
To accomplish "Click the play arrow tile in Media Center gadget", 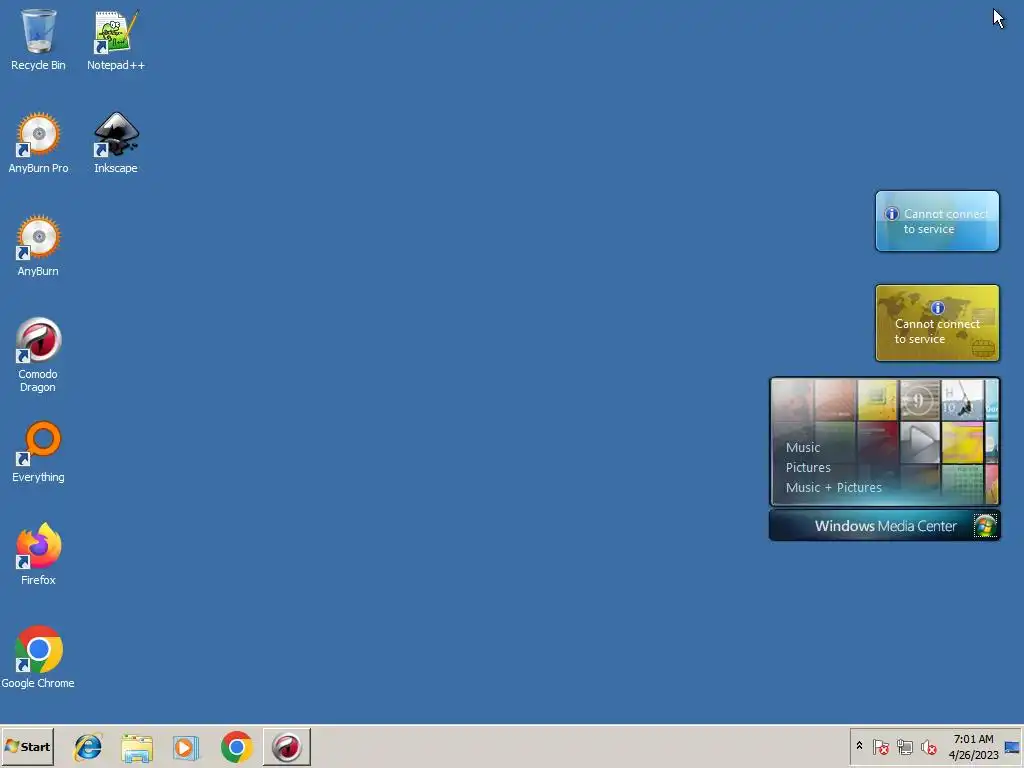I will tap(920, 442).
